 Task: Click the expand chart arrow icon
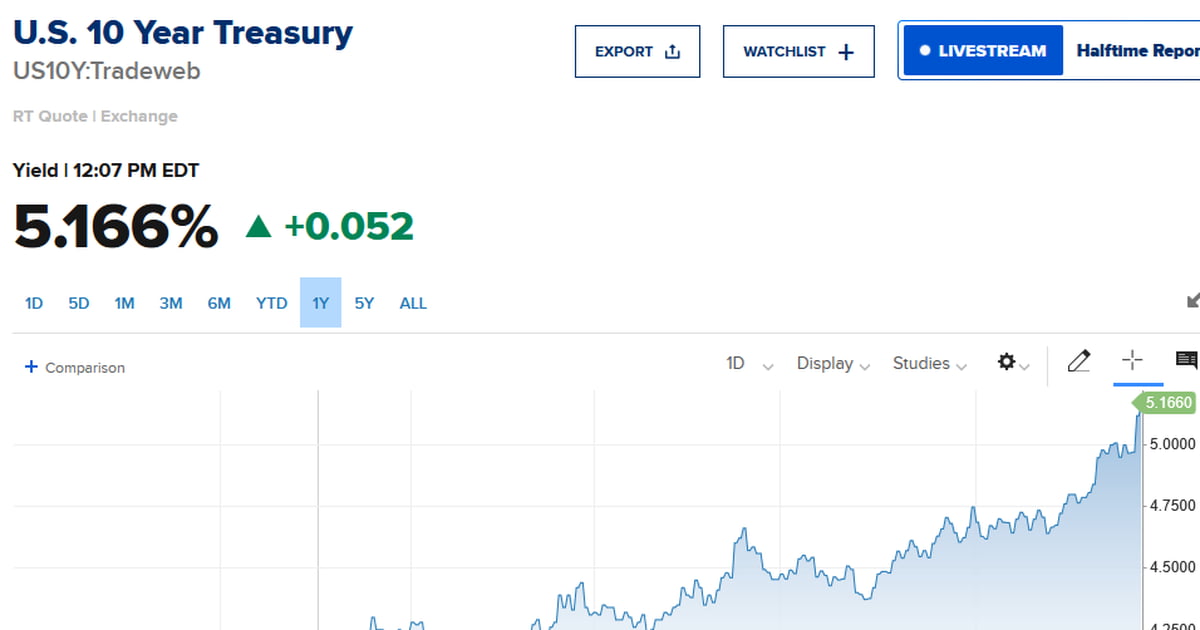[1192, 300]
